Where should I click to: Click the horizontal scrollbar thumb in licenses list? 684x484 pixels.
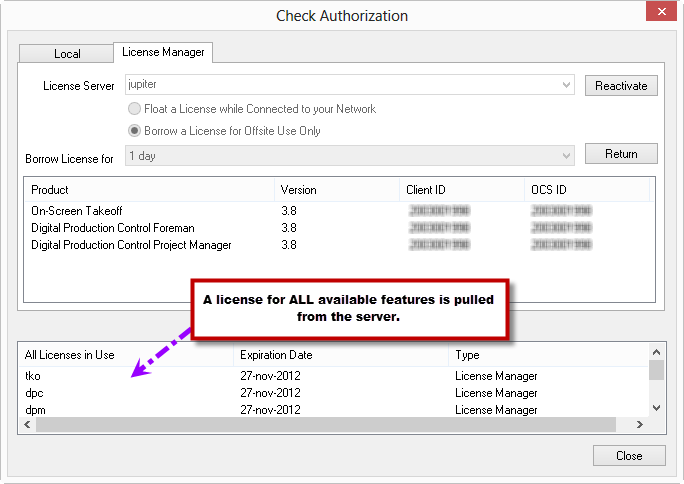[326, 424]
